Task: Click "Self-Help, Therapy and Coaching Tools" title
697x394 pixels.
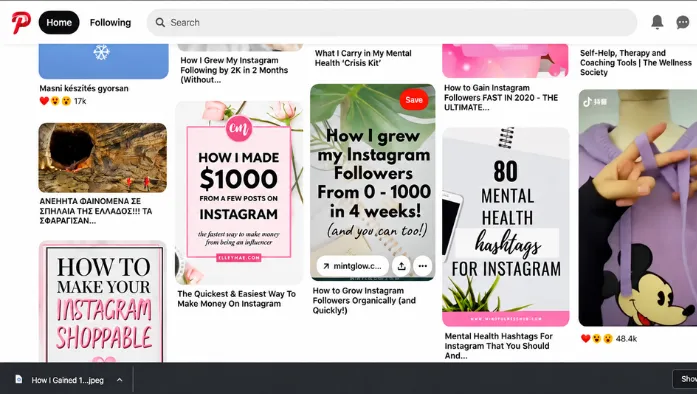Action: pyautogui.click(x=636, y=63)
